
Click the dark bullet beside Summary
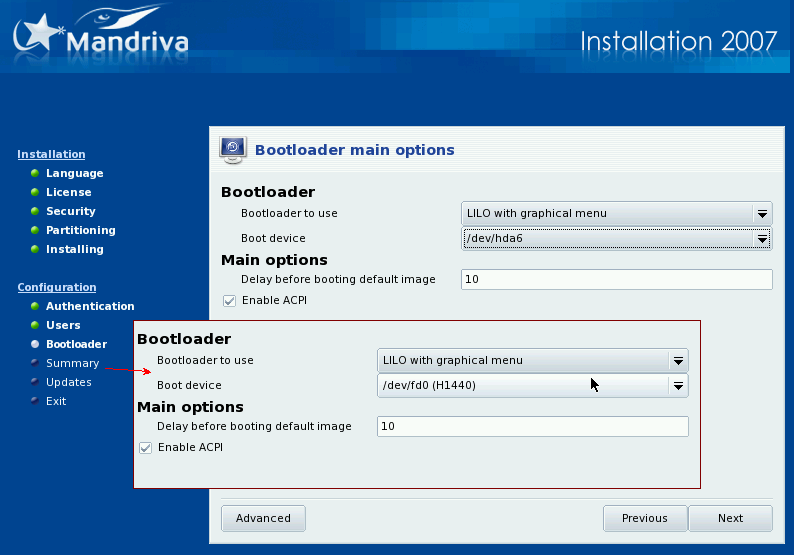tap(35, 363)
